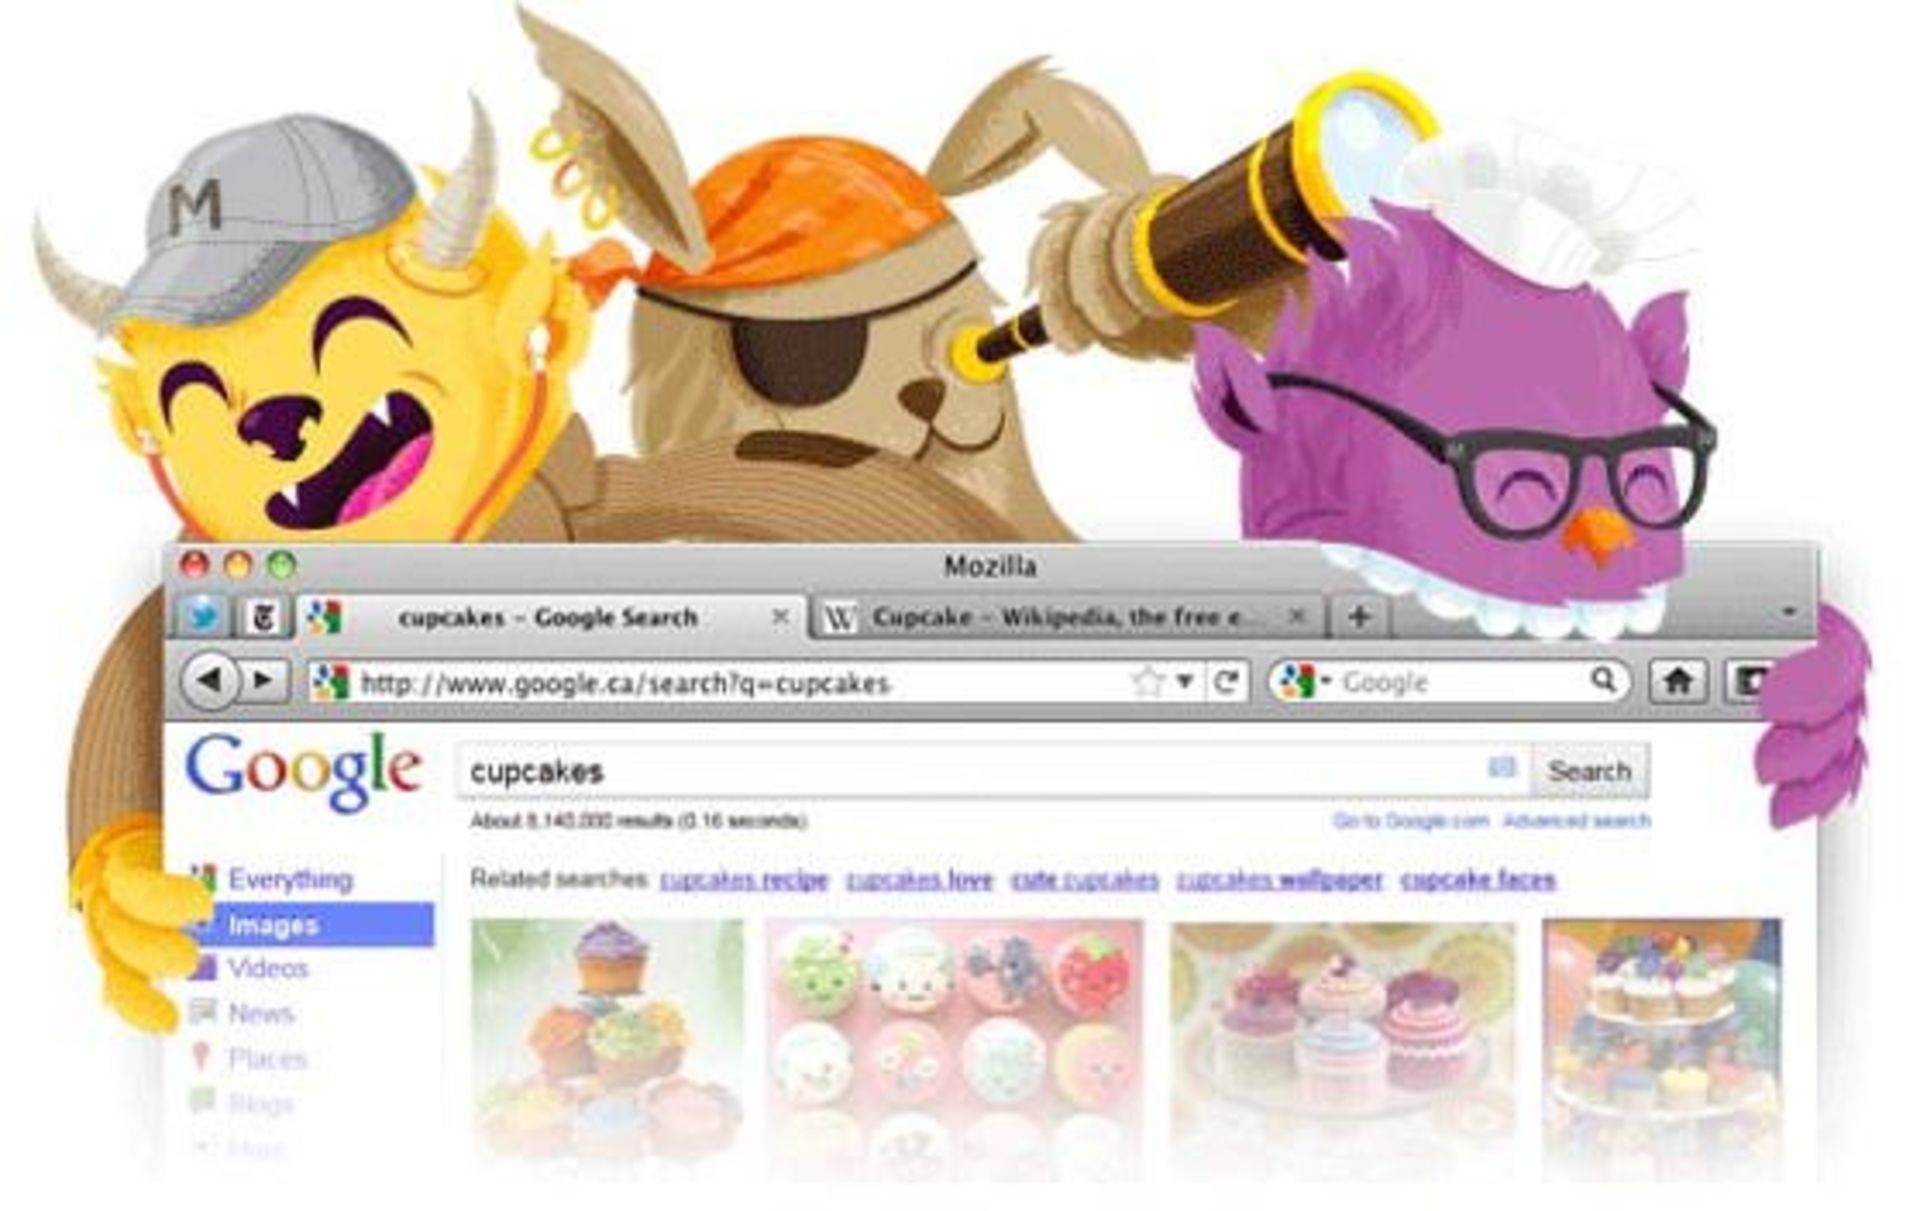Open the URL history dropdown arrow

[1185, 682]
